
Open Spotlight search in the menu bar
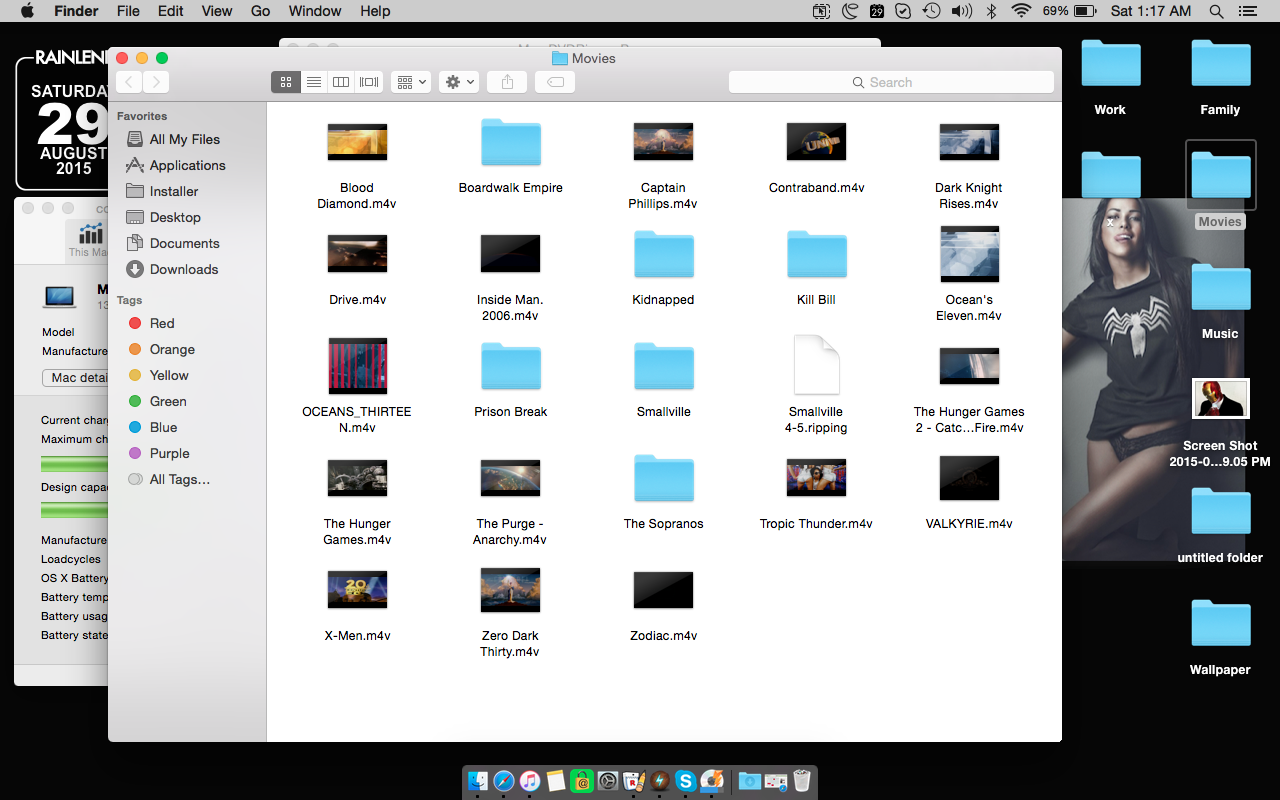click(x=1216, y=11)
